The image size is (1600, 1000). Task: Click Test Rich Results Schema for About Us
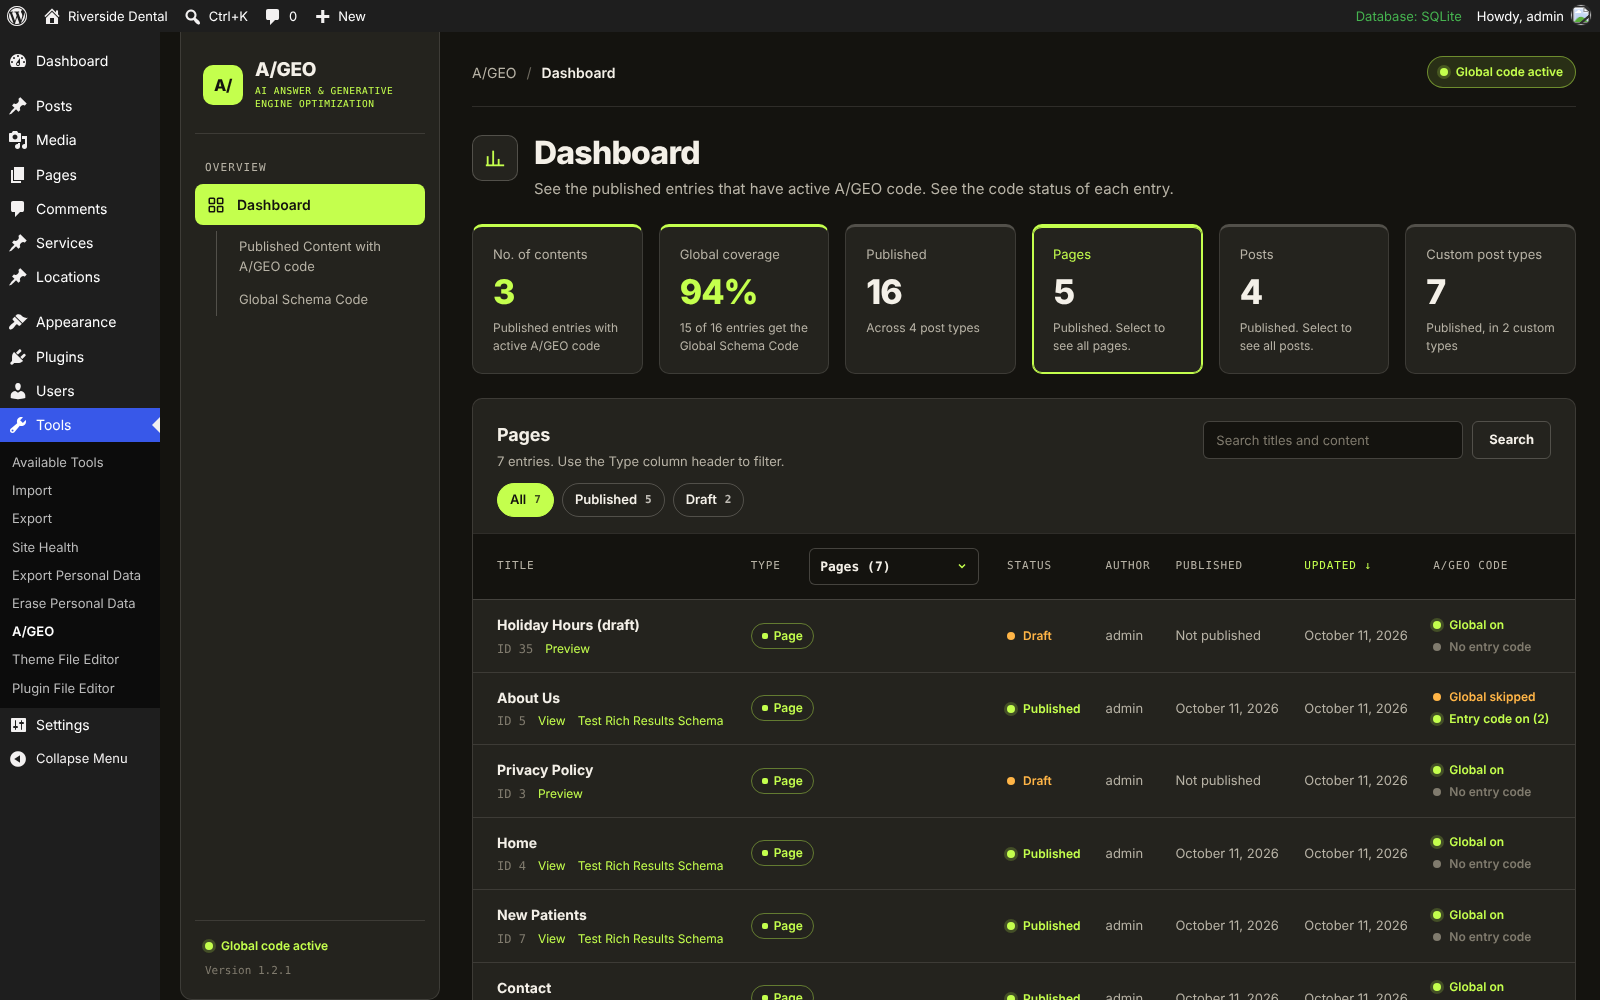pyautogui.click(x=650, y=721)
